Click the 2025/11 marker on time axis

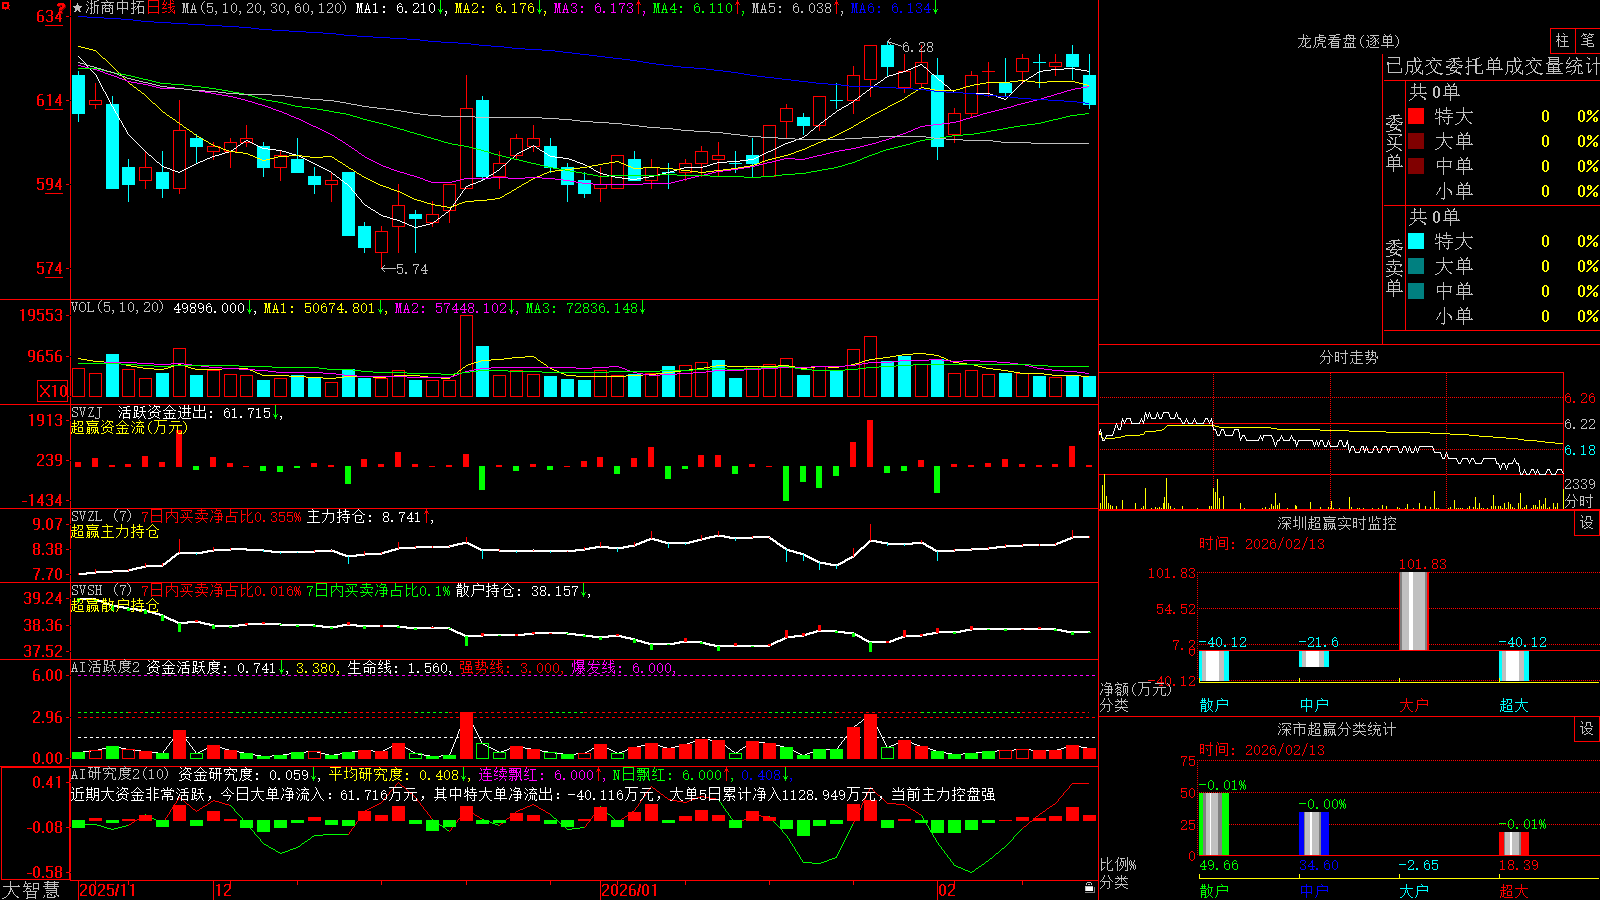107,890
